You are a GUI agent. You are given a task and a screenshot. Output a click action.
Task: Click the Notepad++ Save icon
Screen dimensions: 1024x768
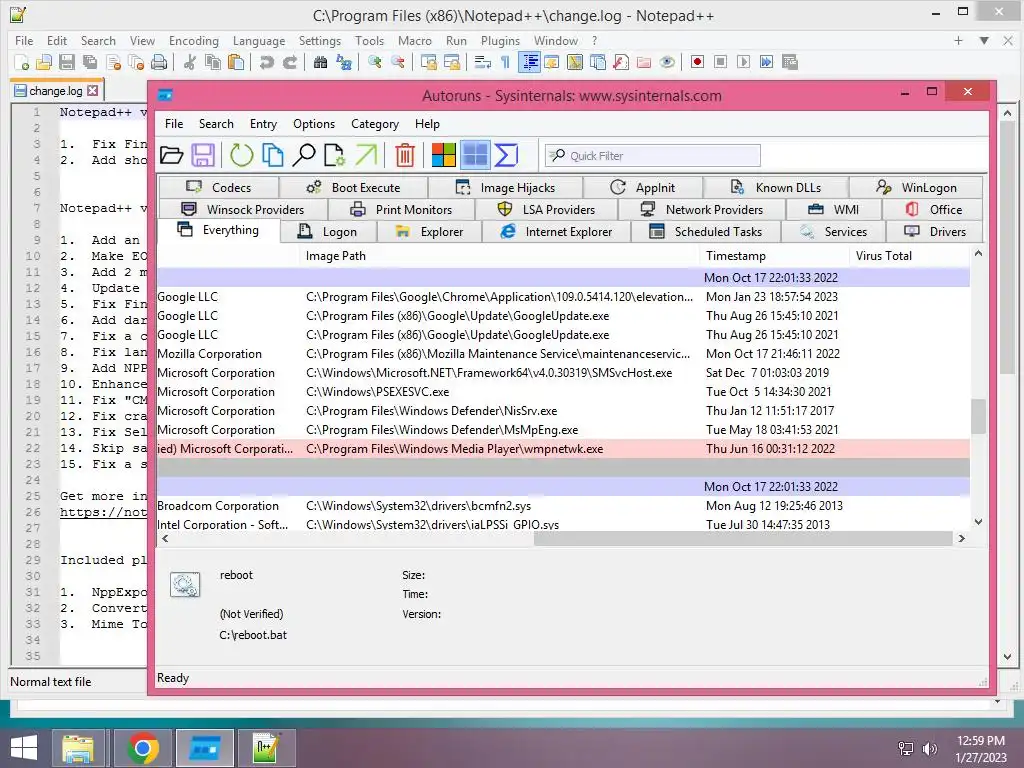pyautogui.click(x=67, y=62)
